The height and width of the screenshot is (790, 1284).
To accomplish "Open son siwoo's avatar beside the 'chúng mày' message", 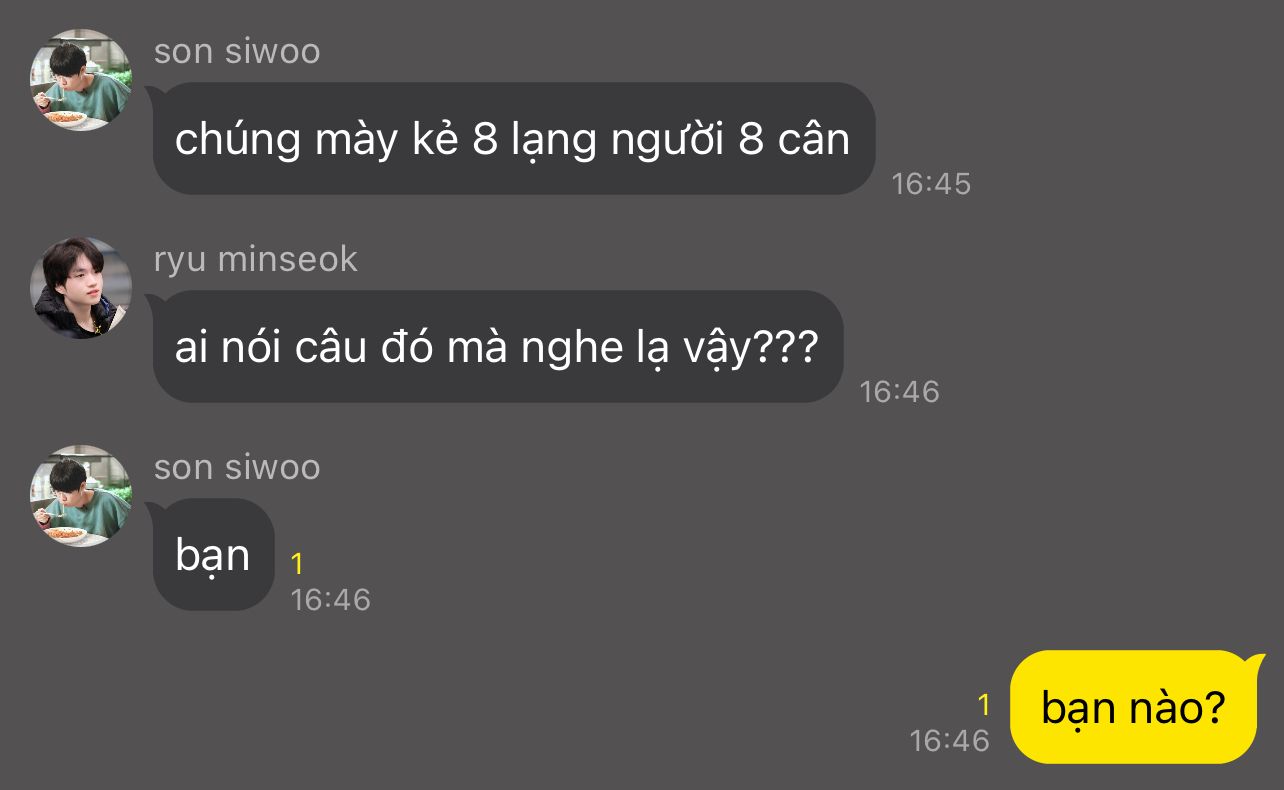I will 81,80.
